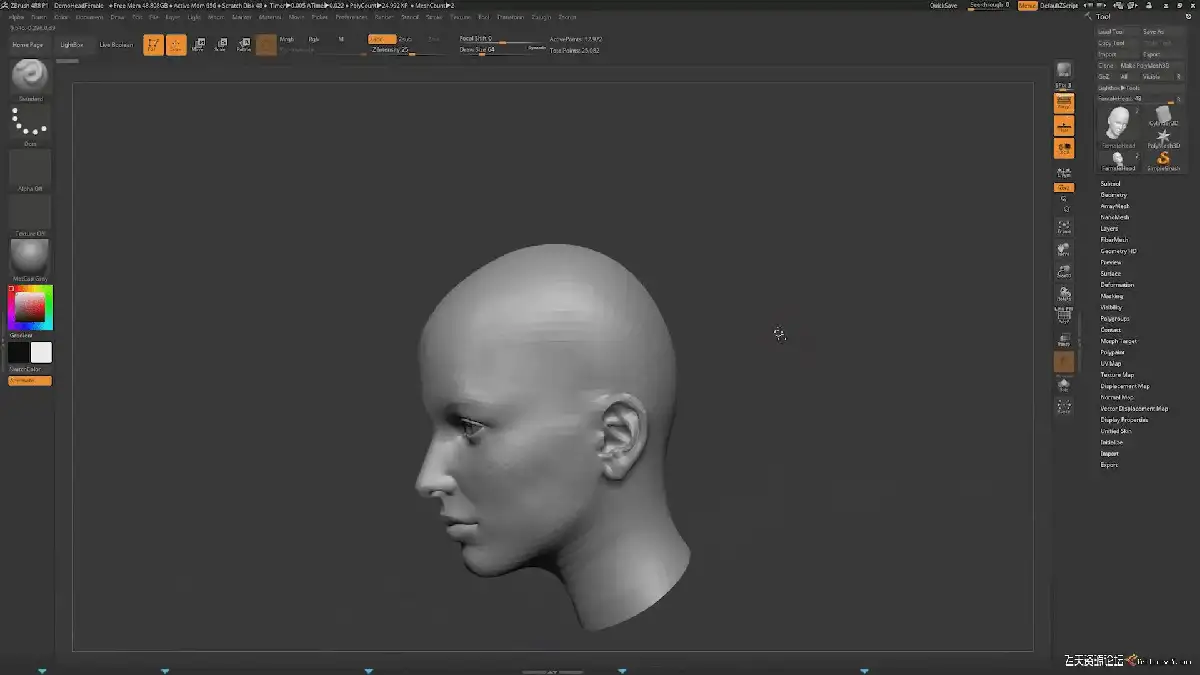Expand the Masking section
The height and width of the screenshot is (675, 1200).
tap(1112, 296)
